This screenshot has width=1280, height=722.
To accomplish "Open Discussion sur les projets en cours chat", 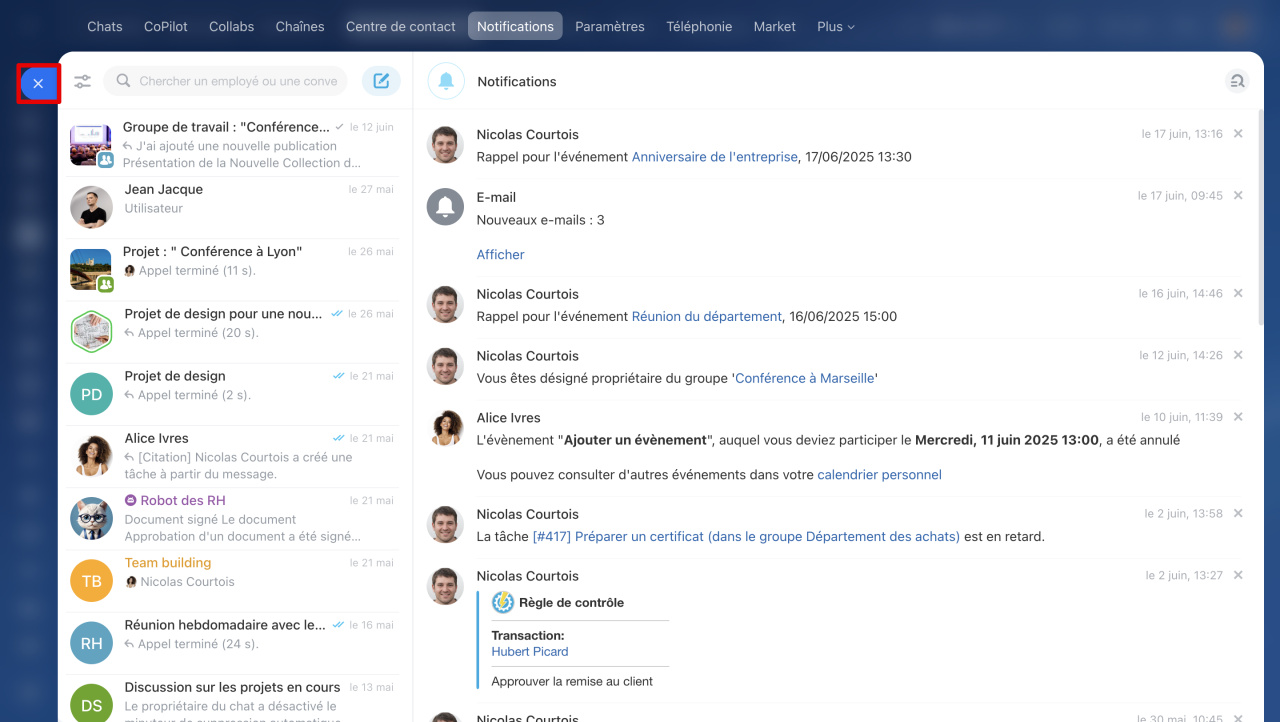I will (232, 698).
